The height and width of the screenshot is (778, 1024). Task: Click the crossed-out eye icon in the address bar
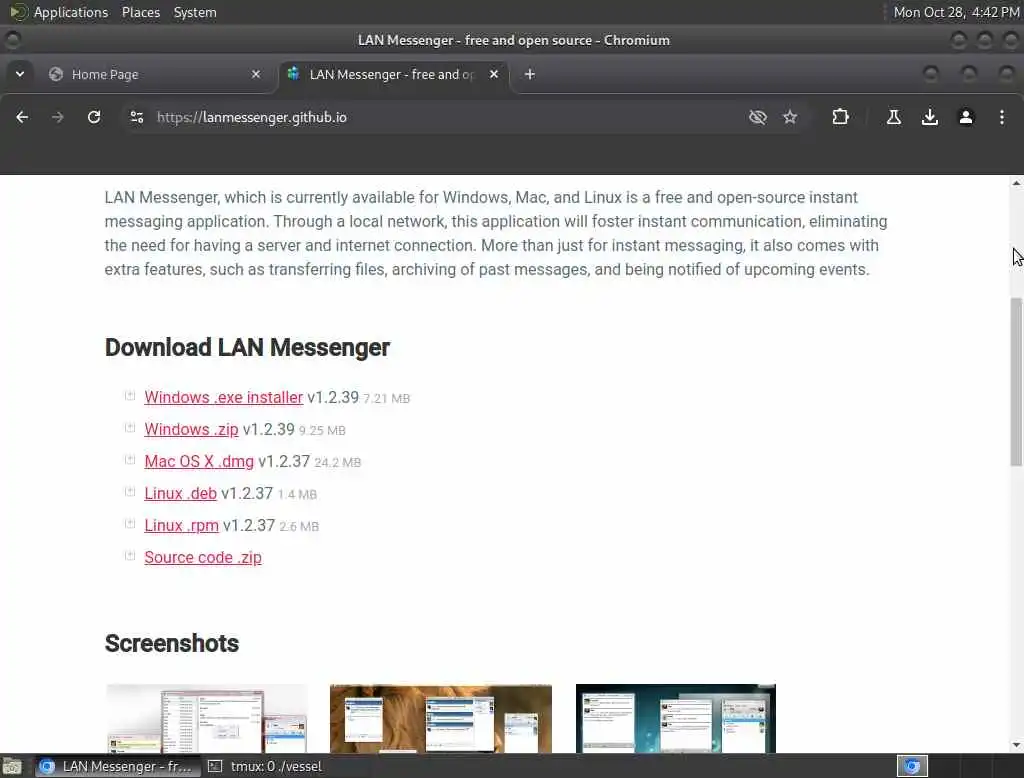[758, 117]
